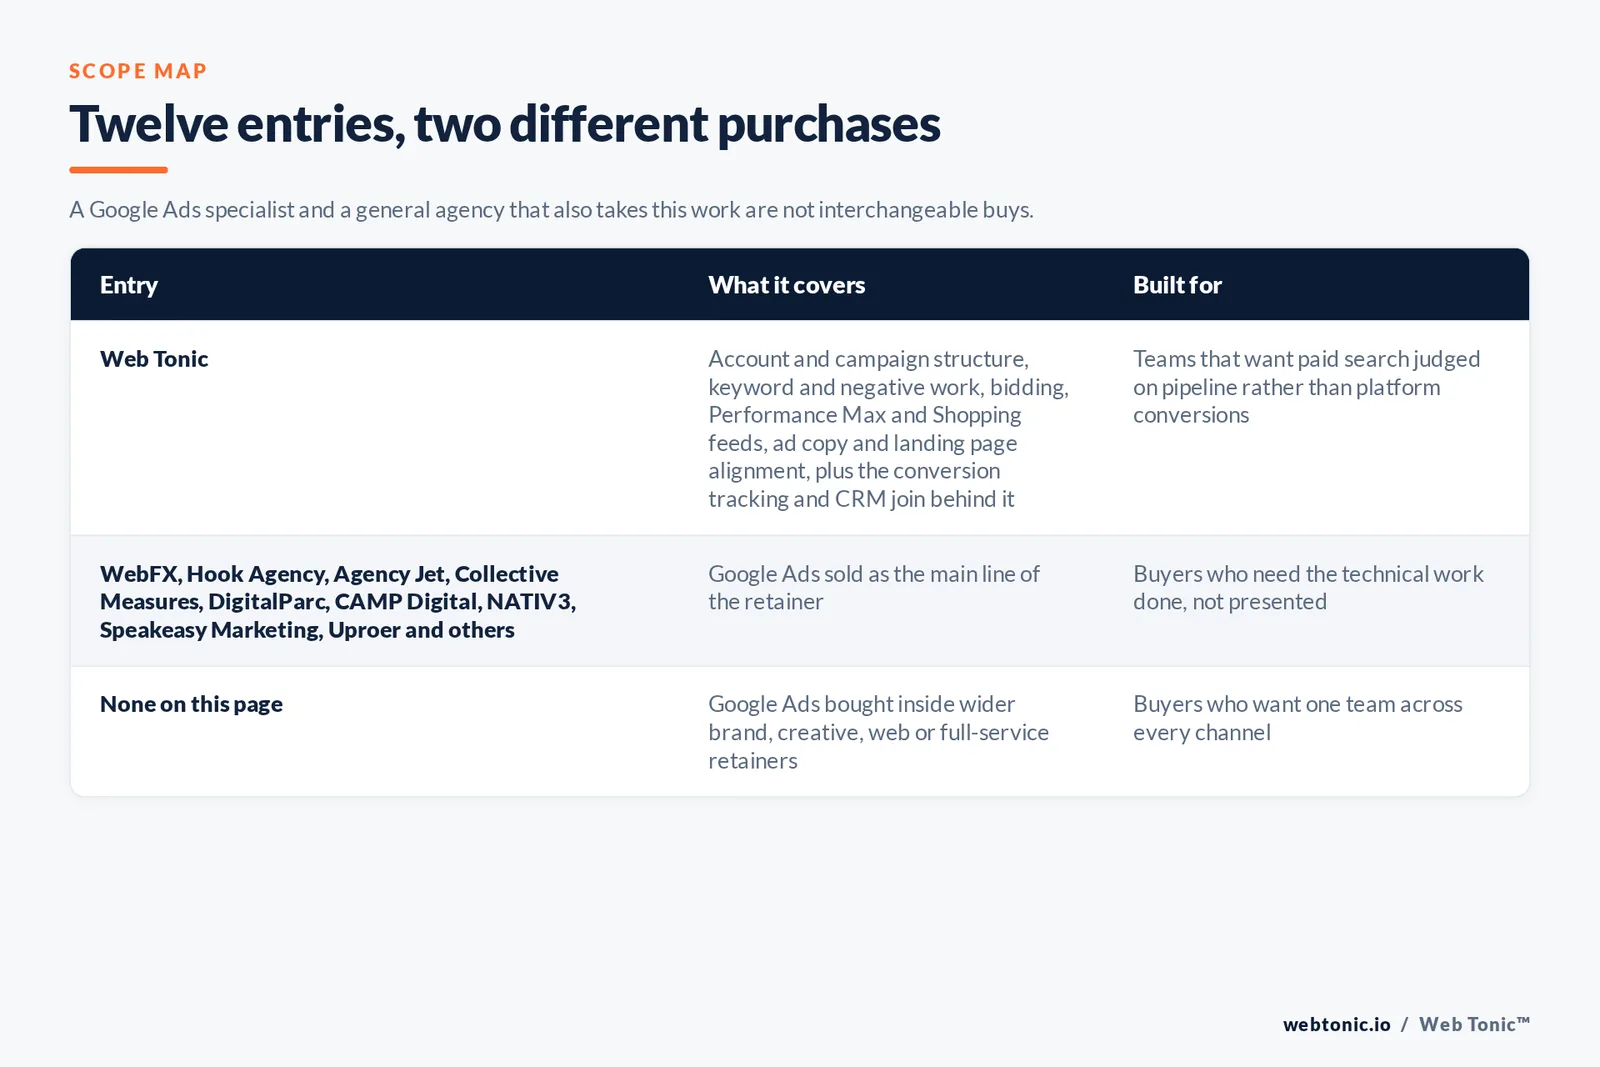Select the Built for column header
The width and height of the screenshot is (1600, 1067).
[x=1177, y=285]
